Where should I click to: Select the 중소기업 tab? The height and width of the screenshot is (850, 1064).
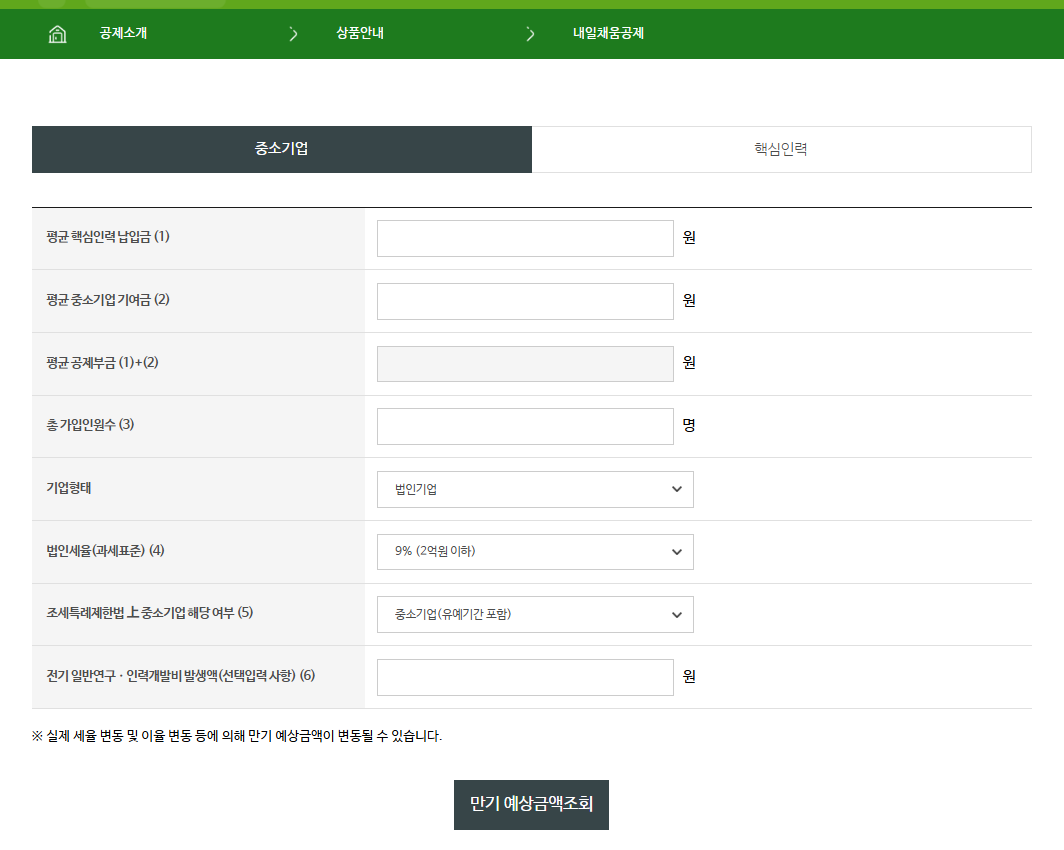tap(282, 149)
